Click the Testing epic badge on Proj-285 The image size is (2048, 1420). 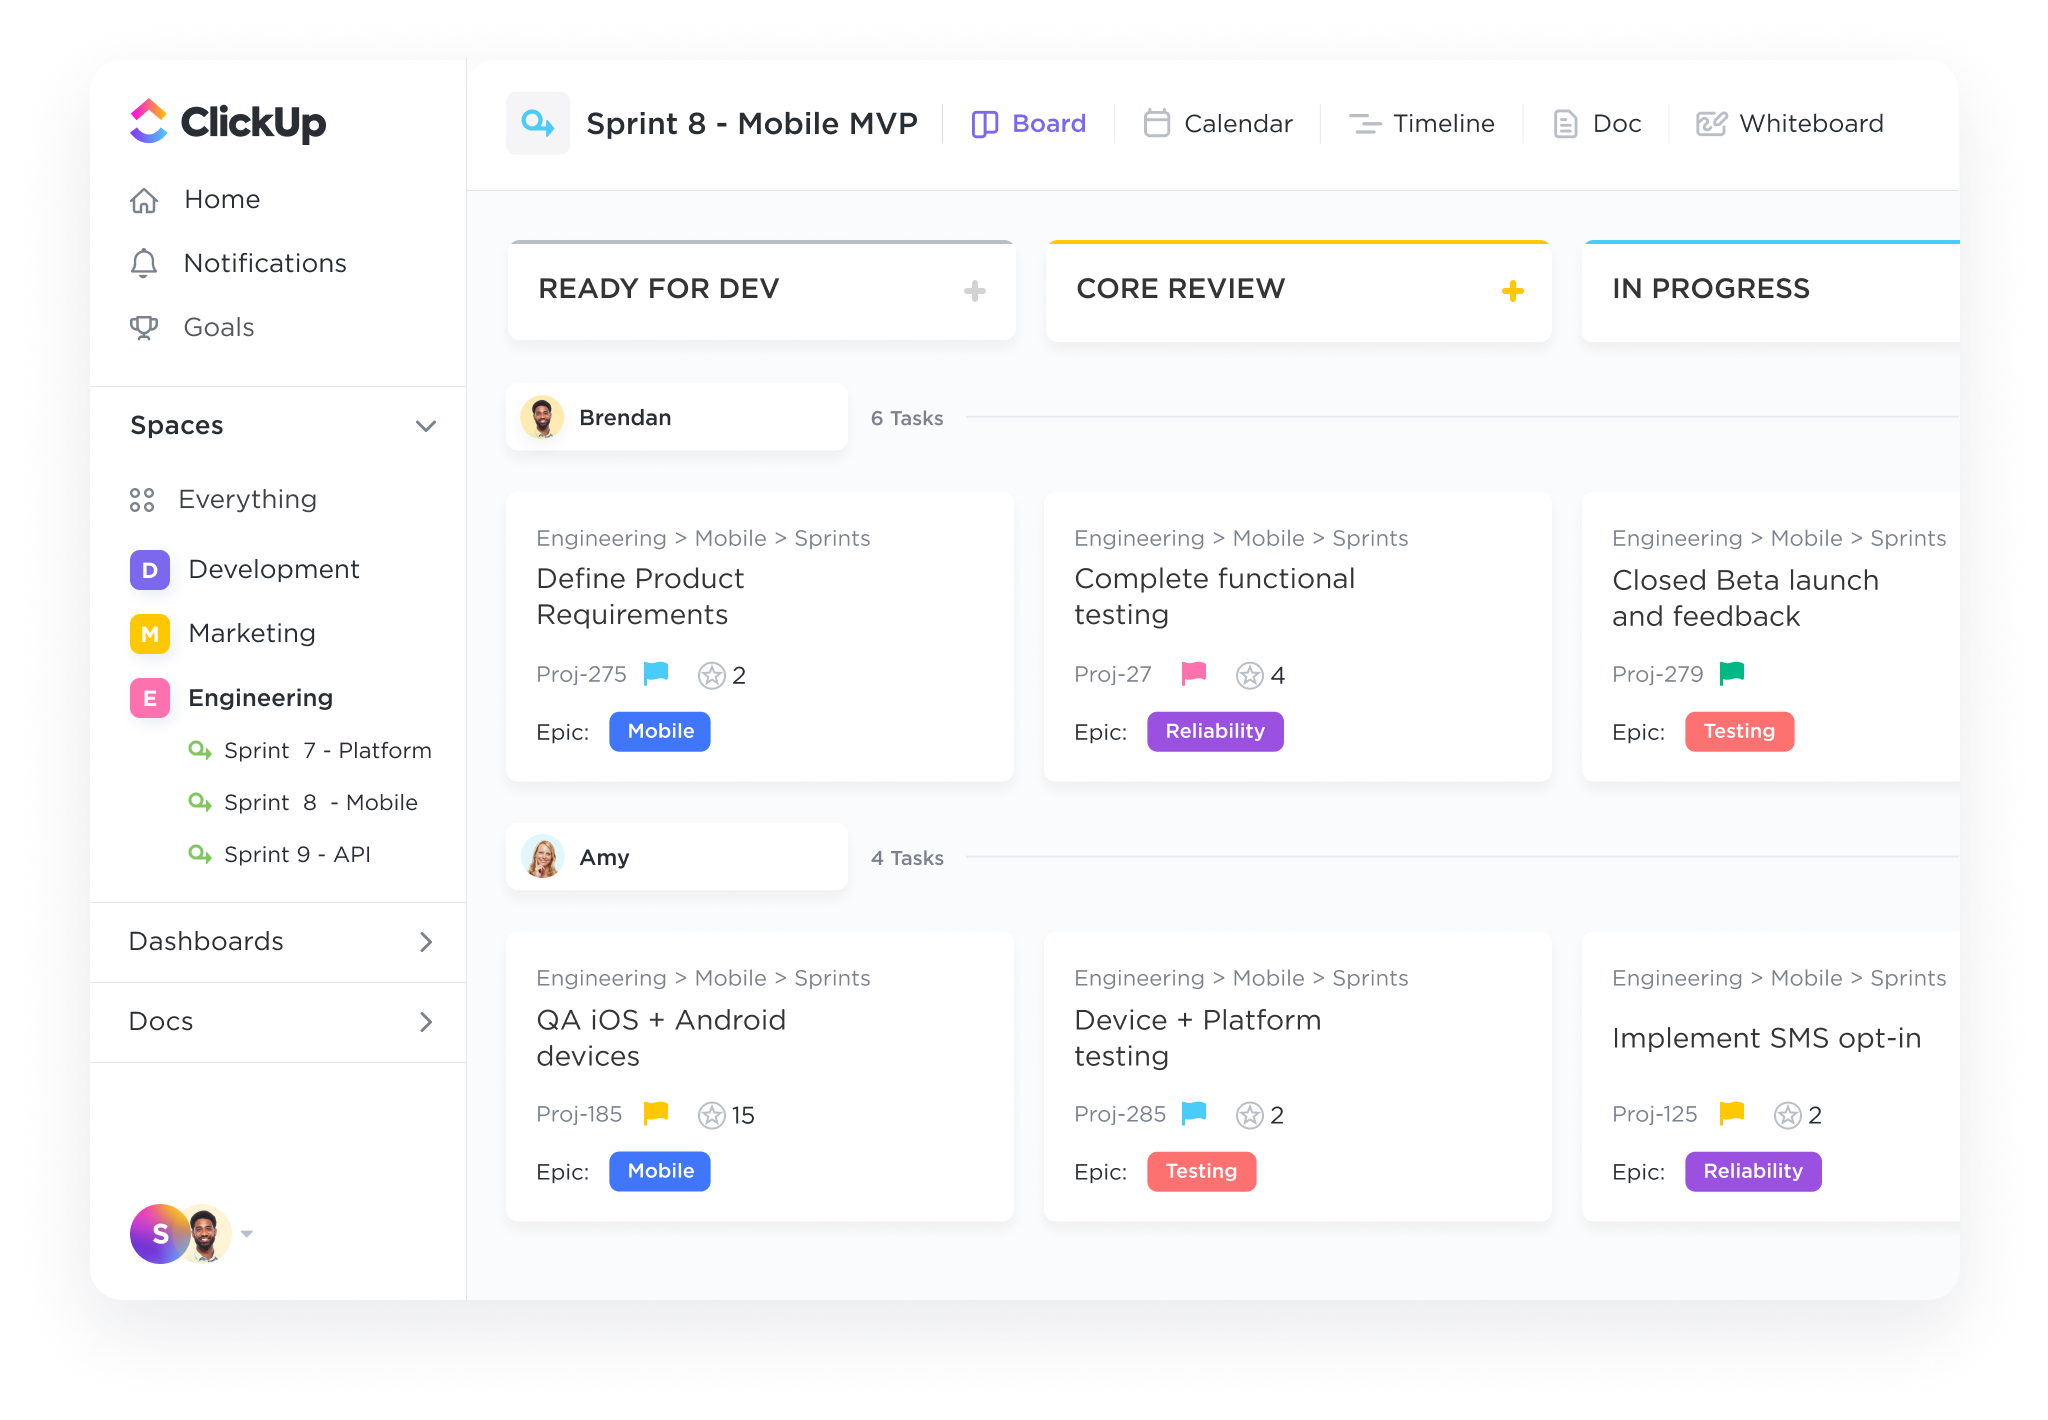coord(1201,1171)
